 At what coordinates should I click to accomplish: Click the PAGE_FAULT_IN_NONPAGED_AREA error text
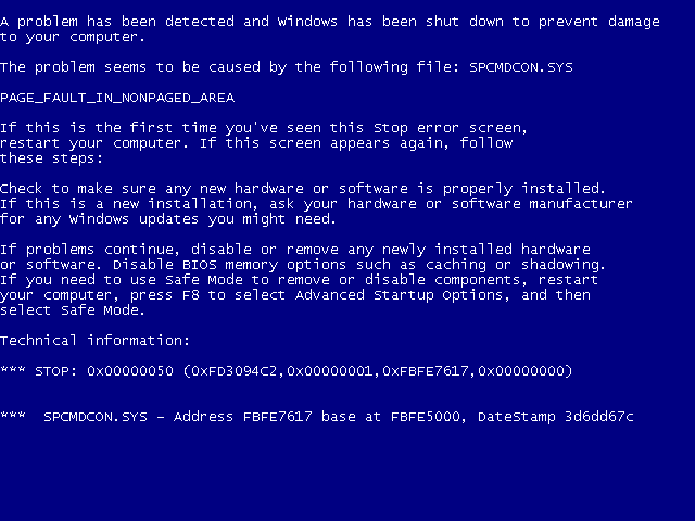click(117, 98)
